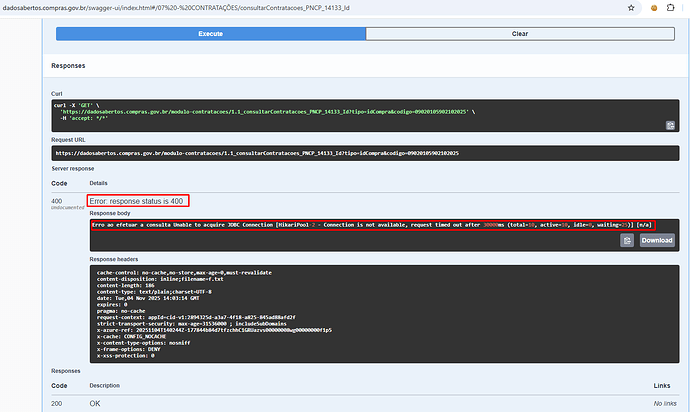Select the content-disposition header line
The width and height of the screenshot is (690, 412).
pos(160,279)
